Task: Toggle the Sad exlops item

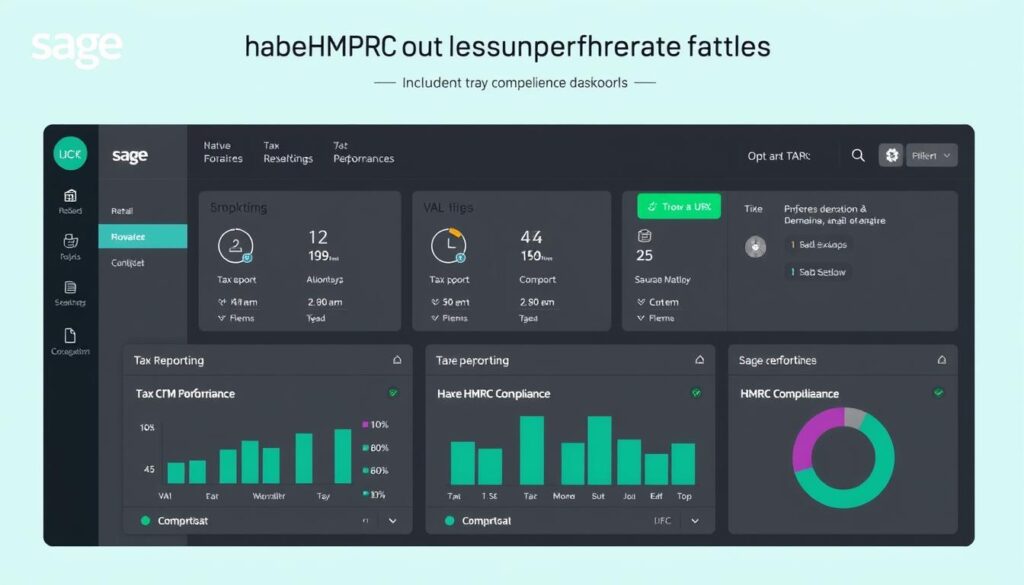Action: coord(818,244)
